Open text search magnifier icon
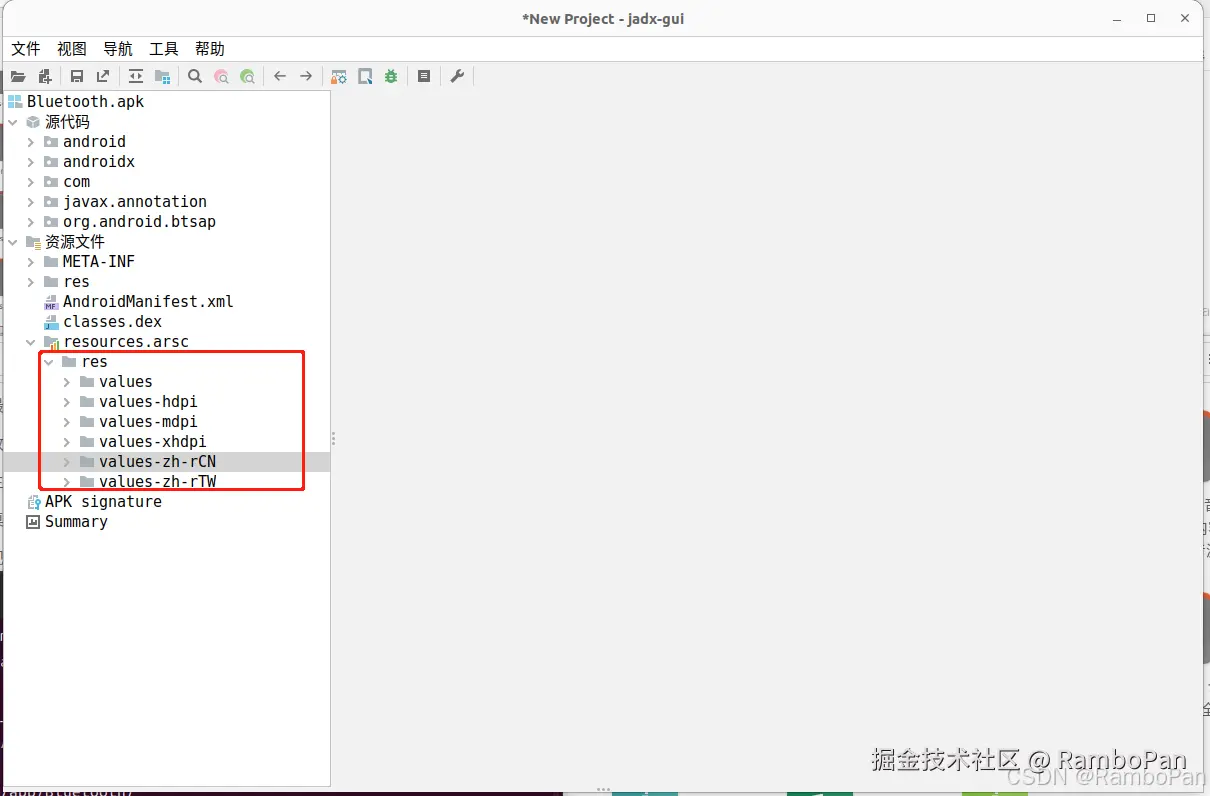1210x796 pixels. pyautogui.click(x=195, y=76)
